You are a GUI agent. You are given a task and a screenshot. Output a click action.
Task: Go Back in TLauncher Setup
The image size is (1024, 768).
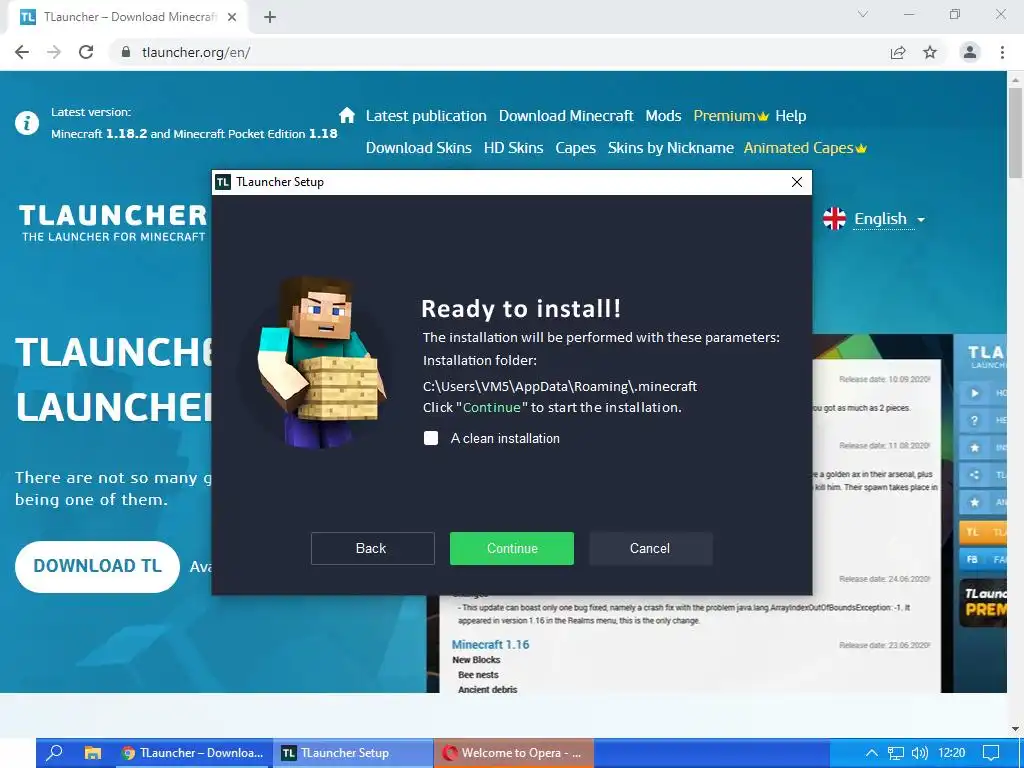tap(372, 548)
